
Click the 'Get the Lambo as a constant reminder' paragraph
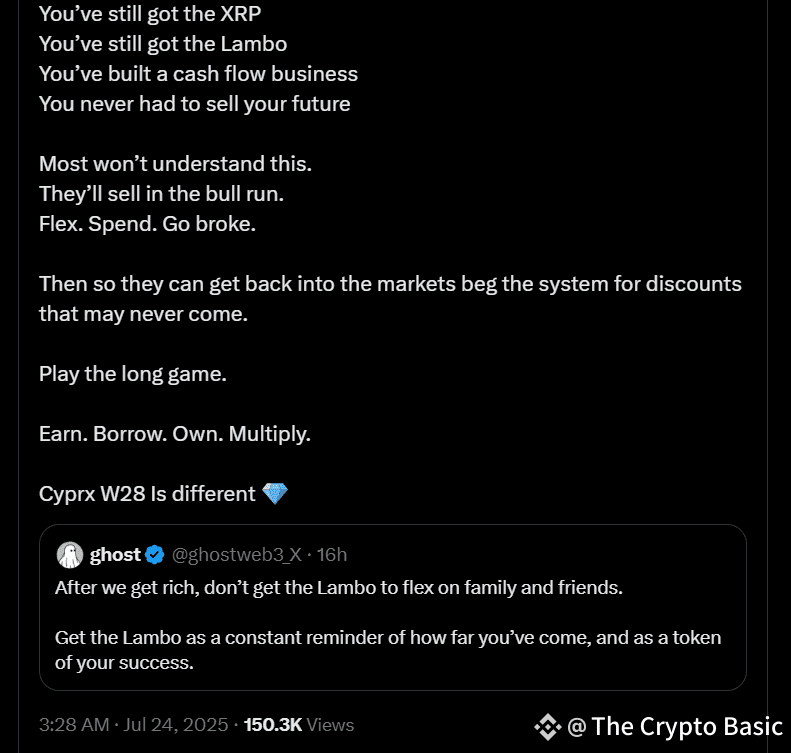[x=388, y=650]
